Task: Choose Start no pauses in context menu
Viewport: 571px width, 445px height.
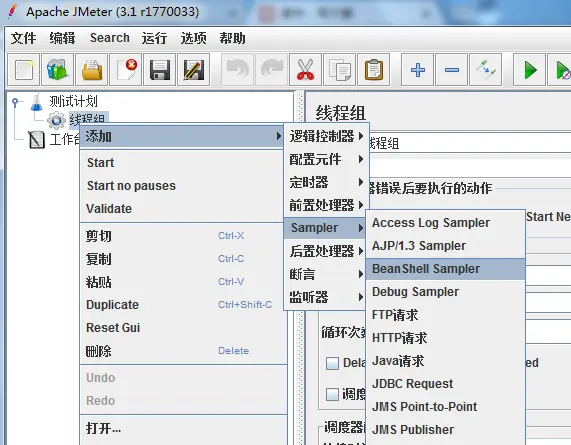Action: pyautogui.click(x=181, y=186)
